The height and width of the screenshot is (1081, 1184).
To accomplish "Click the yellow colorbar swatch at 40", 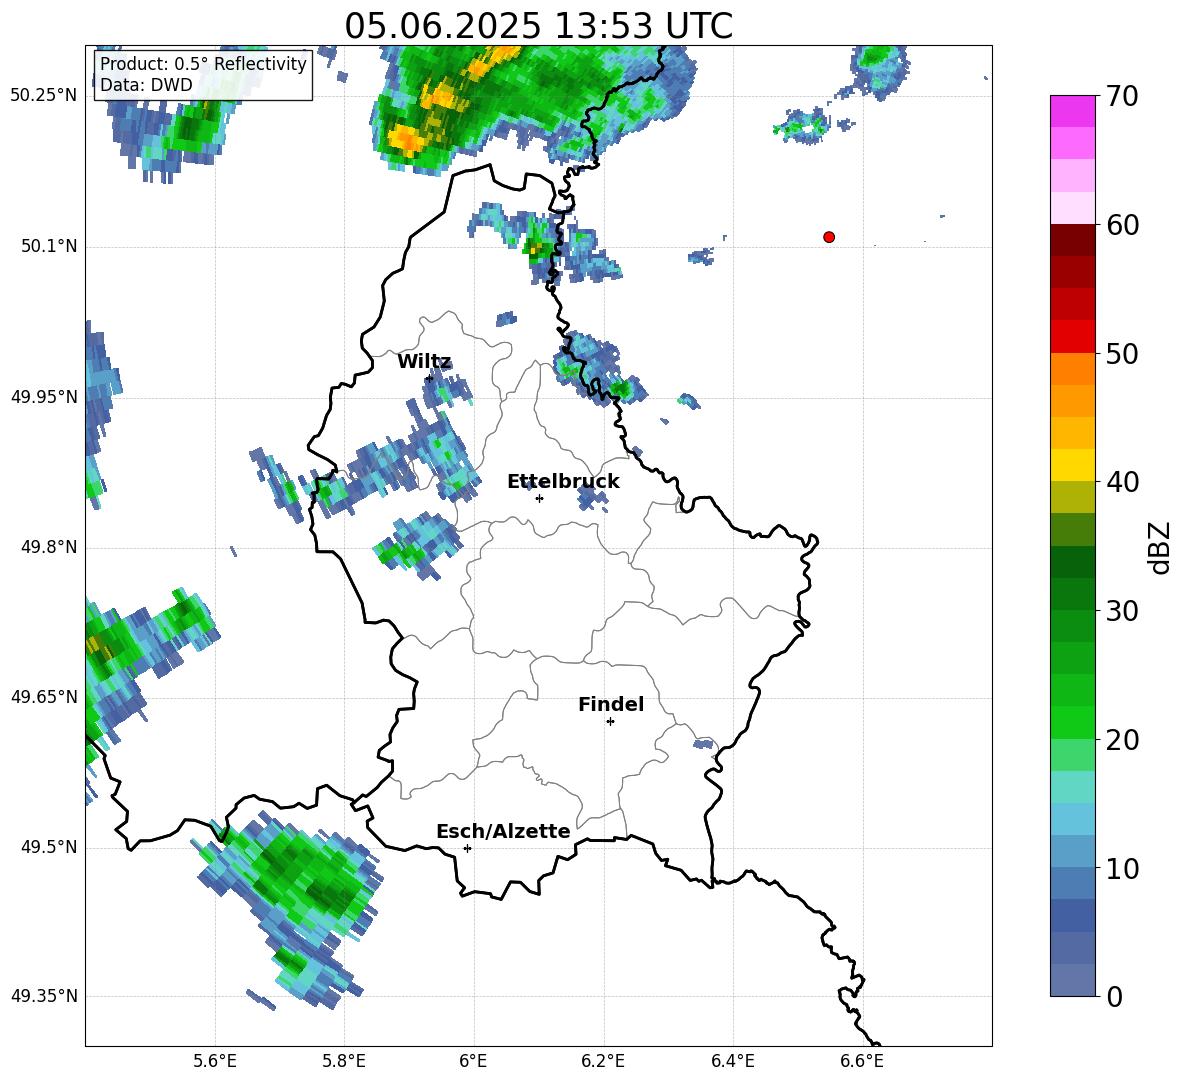I will [1072, 465].
